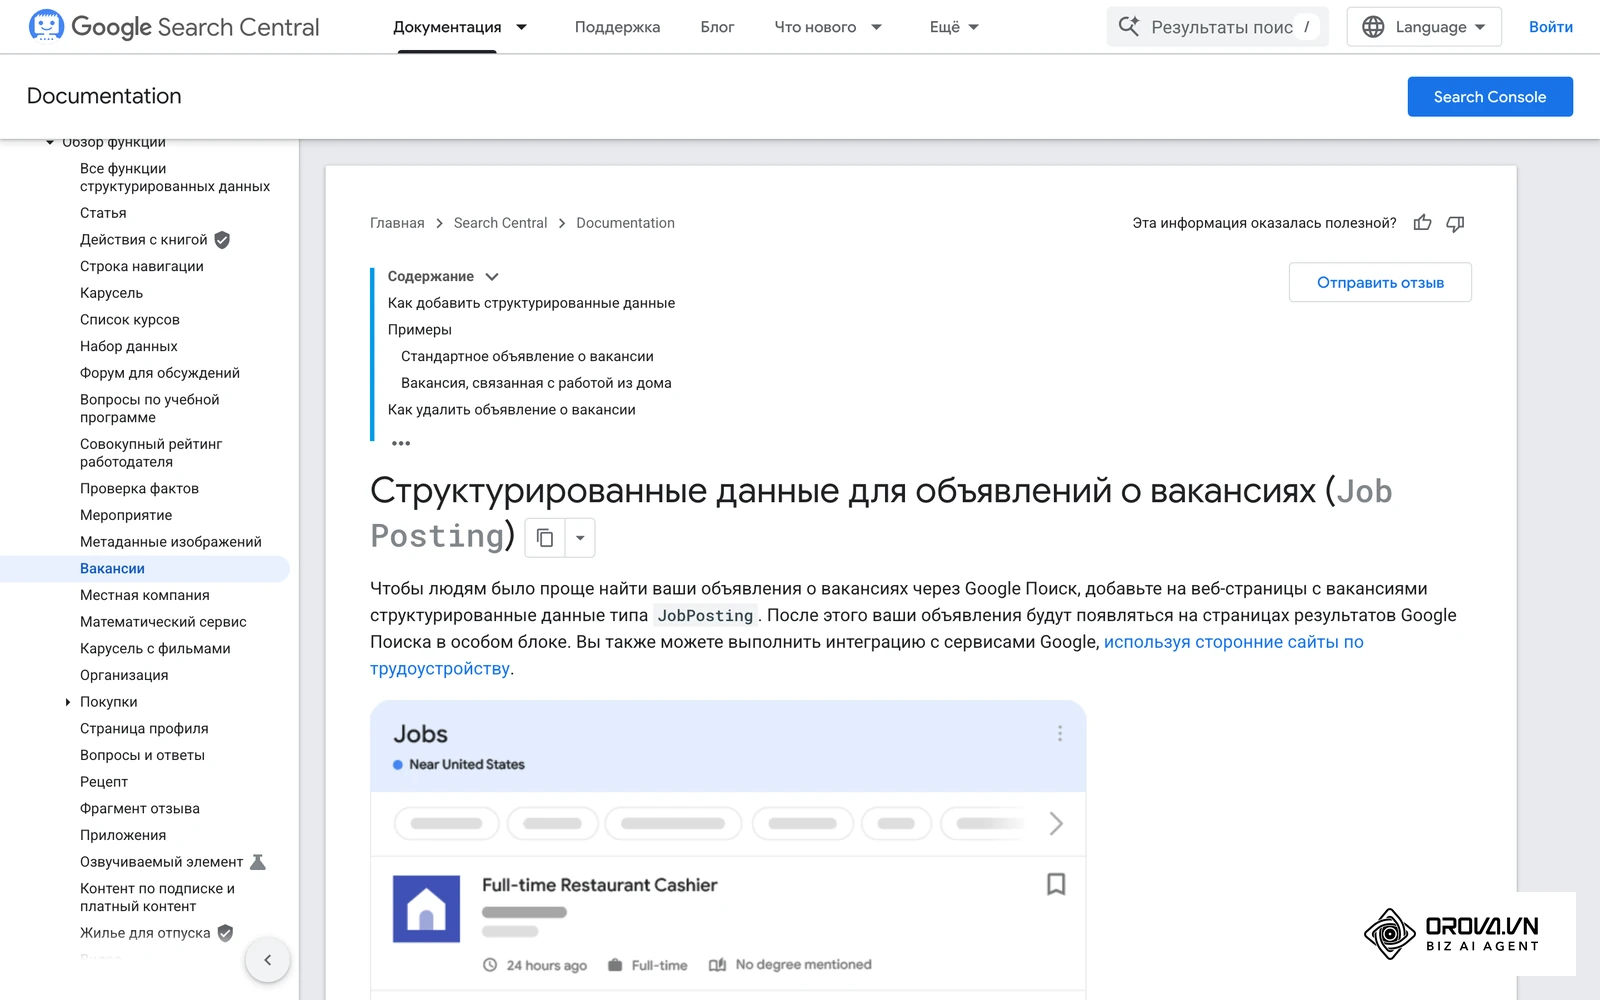Open Search Central breadcrumb link

(500, 223)
